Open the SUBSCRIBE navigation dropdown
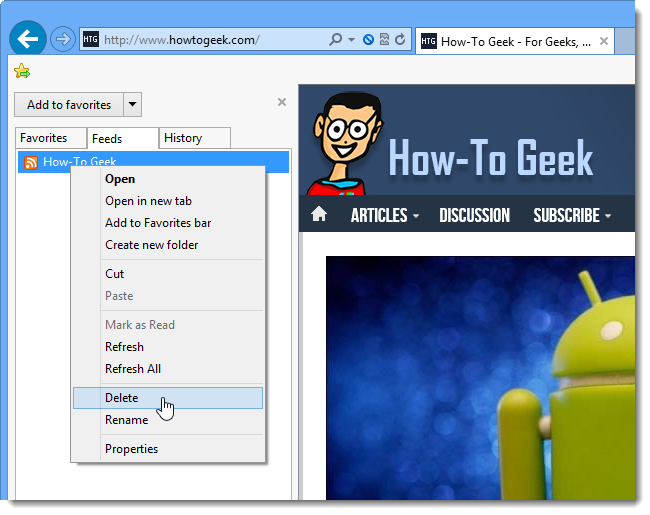Image resolution: width=650 pixels, height=515 pixels. (572, 215)
